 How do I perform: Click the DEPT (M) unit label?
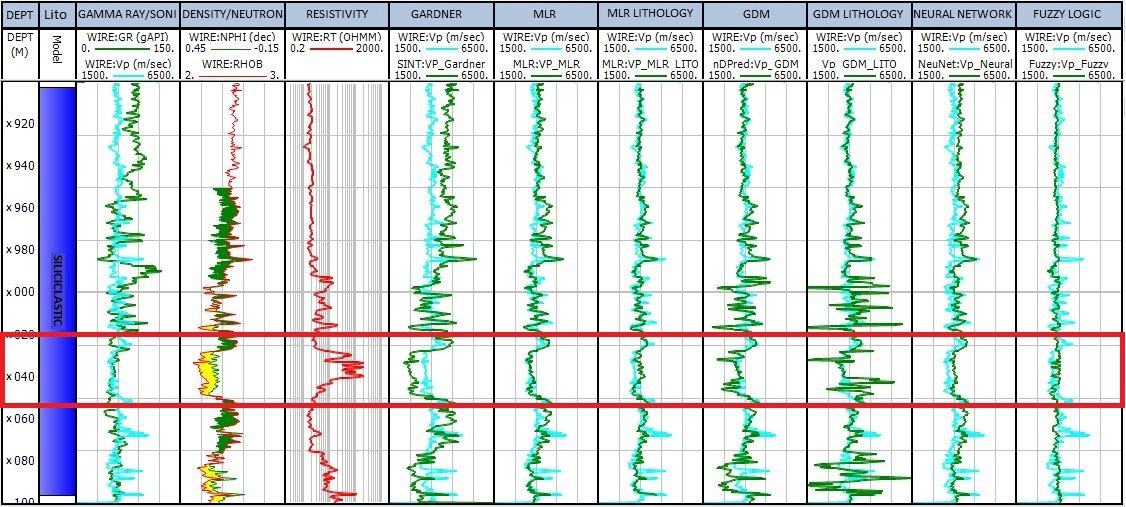pyautogui.click(x=19, y=43)
